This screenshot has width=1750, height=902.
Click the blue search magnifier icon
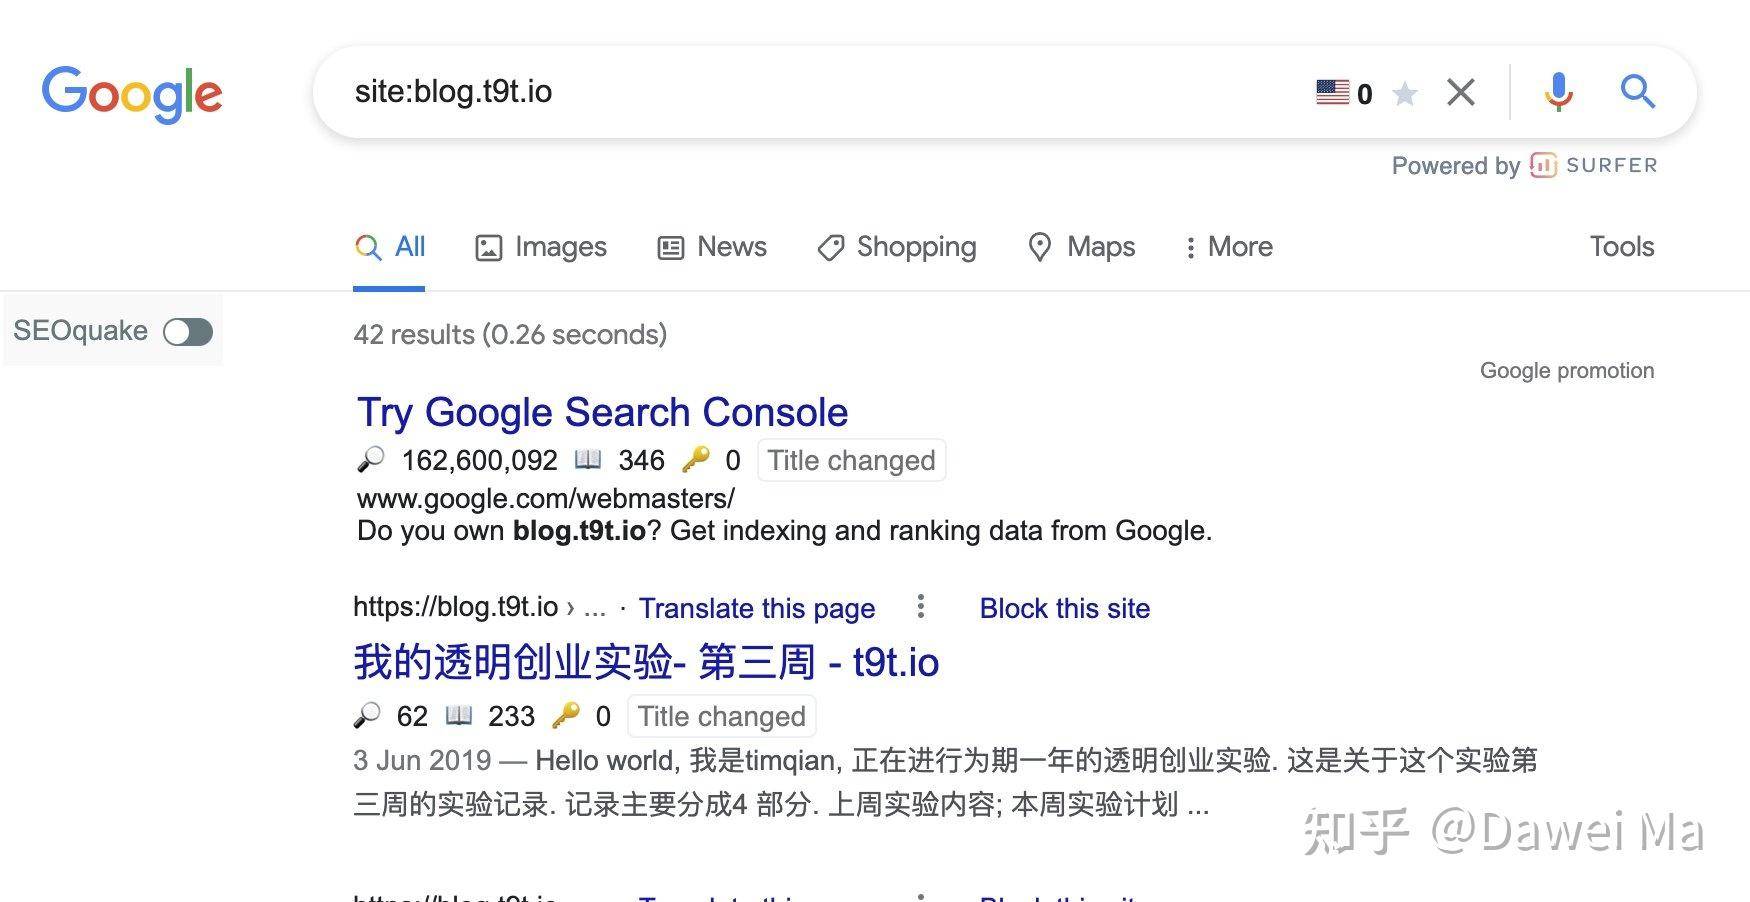click(1637, 92)
